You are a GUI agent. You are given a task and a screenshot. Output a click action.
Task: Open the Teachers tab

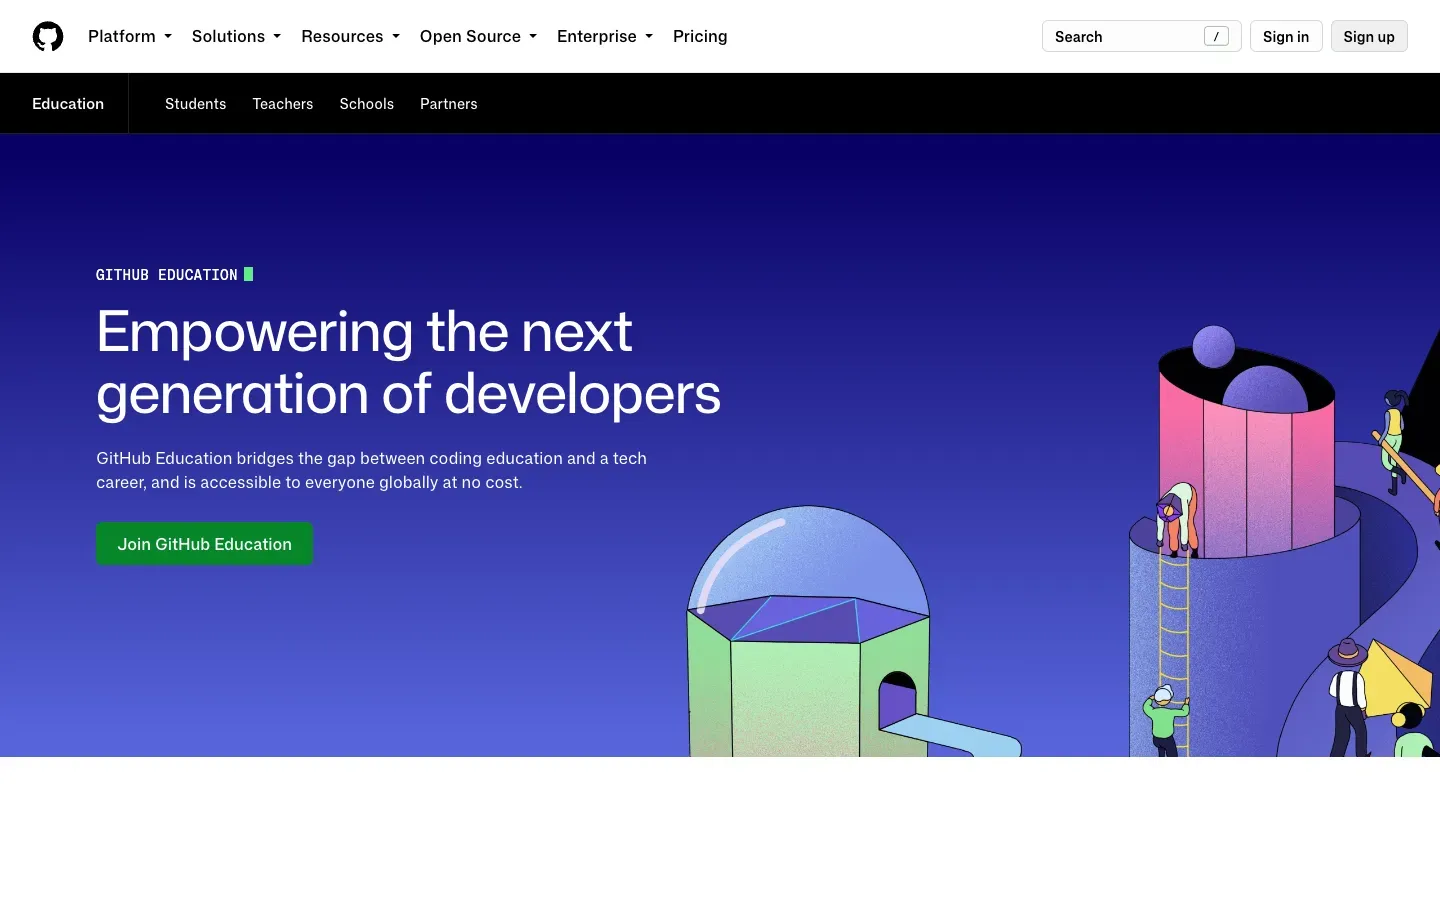[x=283, y=103]
